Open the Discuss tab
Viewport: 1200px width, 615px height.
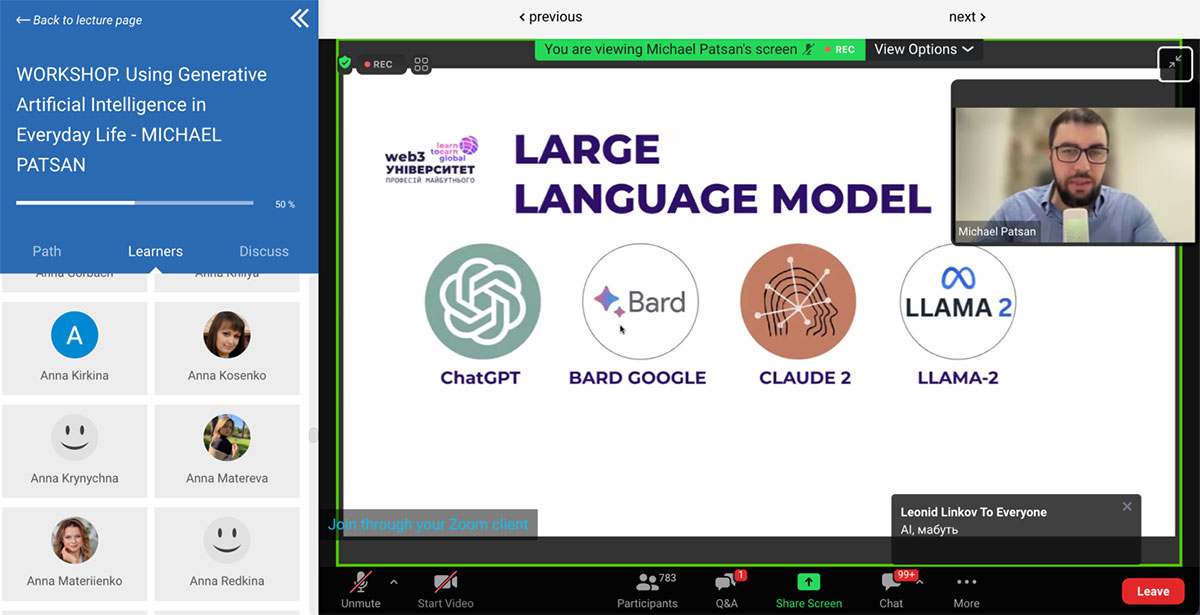point(264,251)
